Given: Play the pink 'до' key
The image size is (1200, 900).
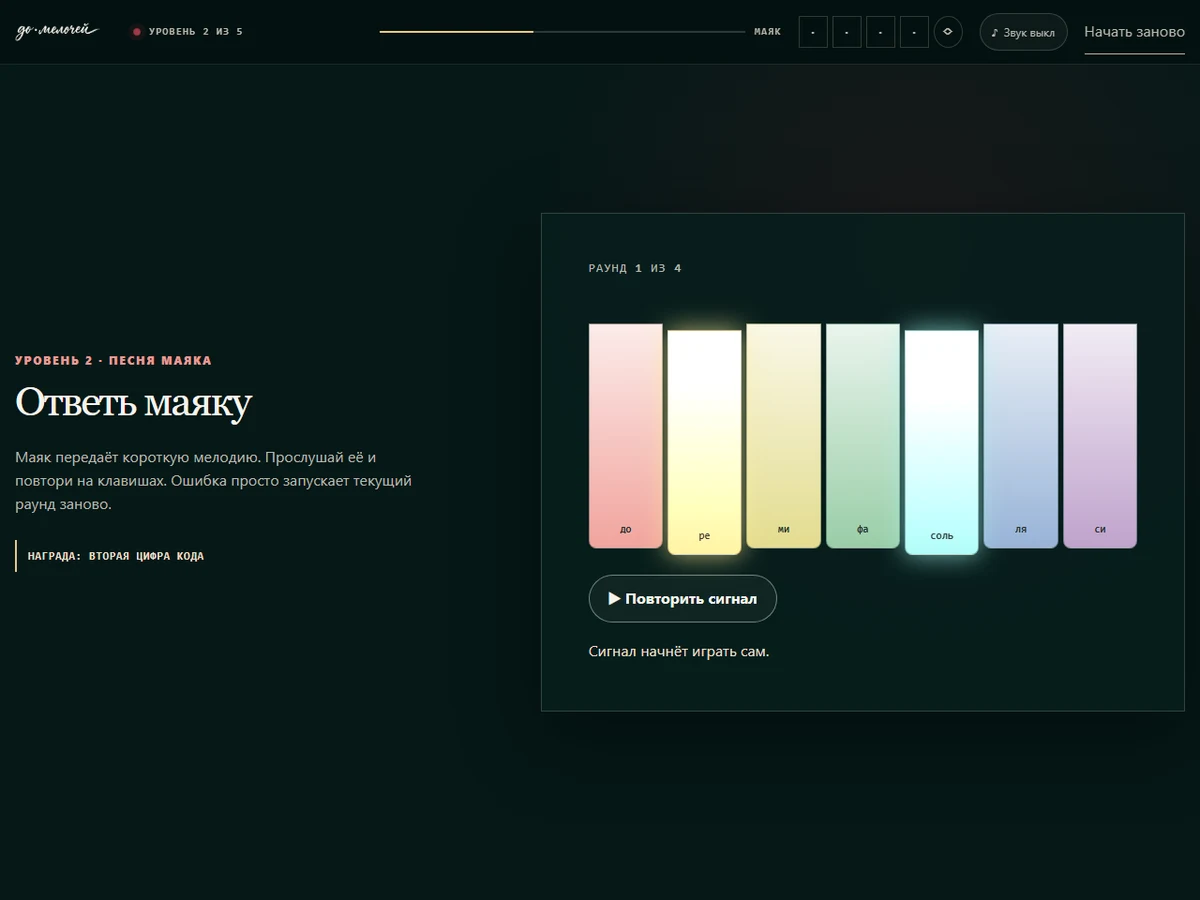Looking at the screenshot, I should 626,436.
